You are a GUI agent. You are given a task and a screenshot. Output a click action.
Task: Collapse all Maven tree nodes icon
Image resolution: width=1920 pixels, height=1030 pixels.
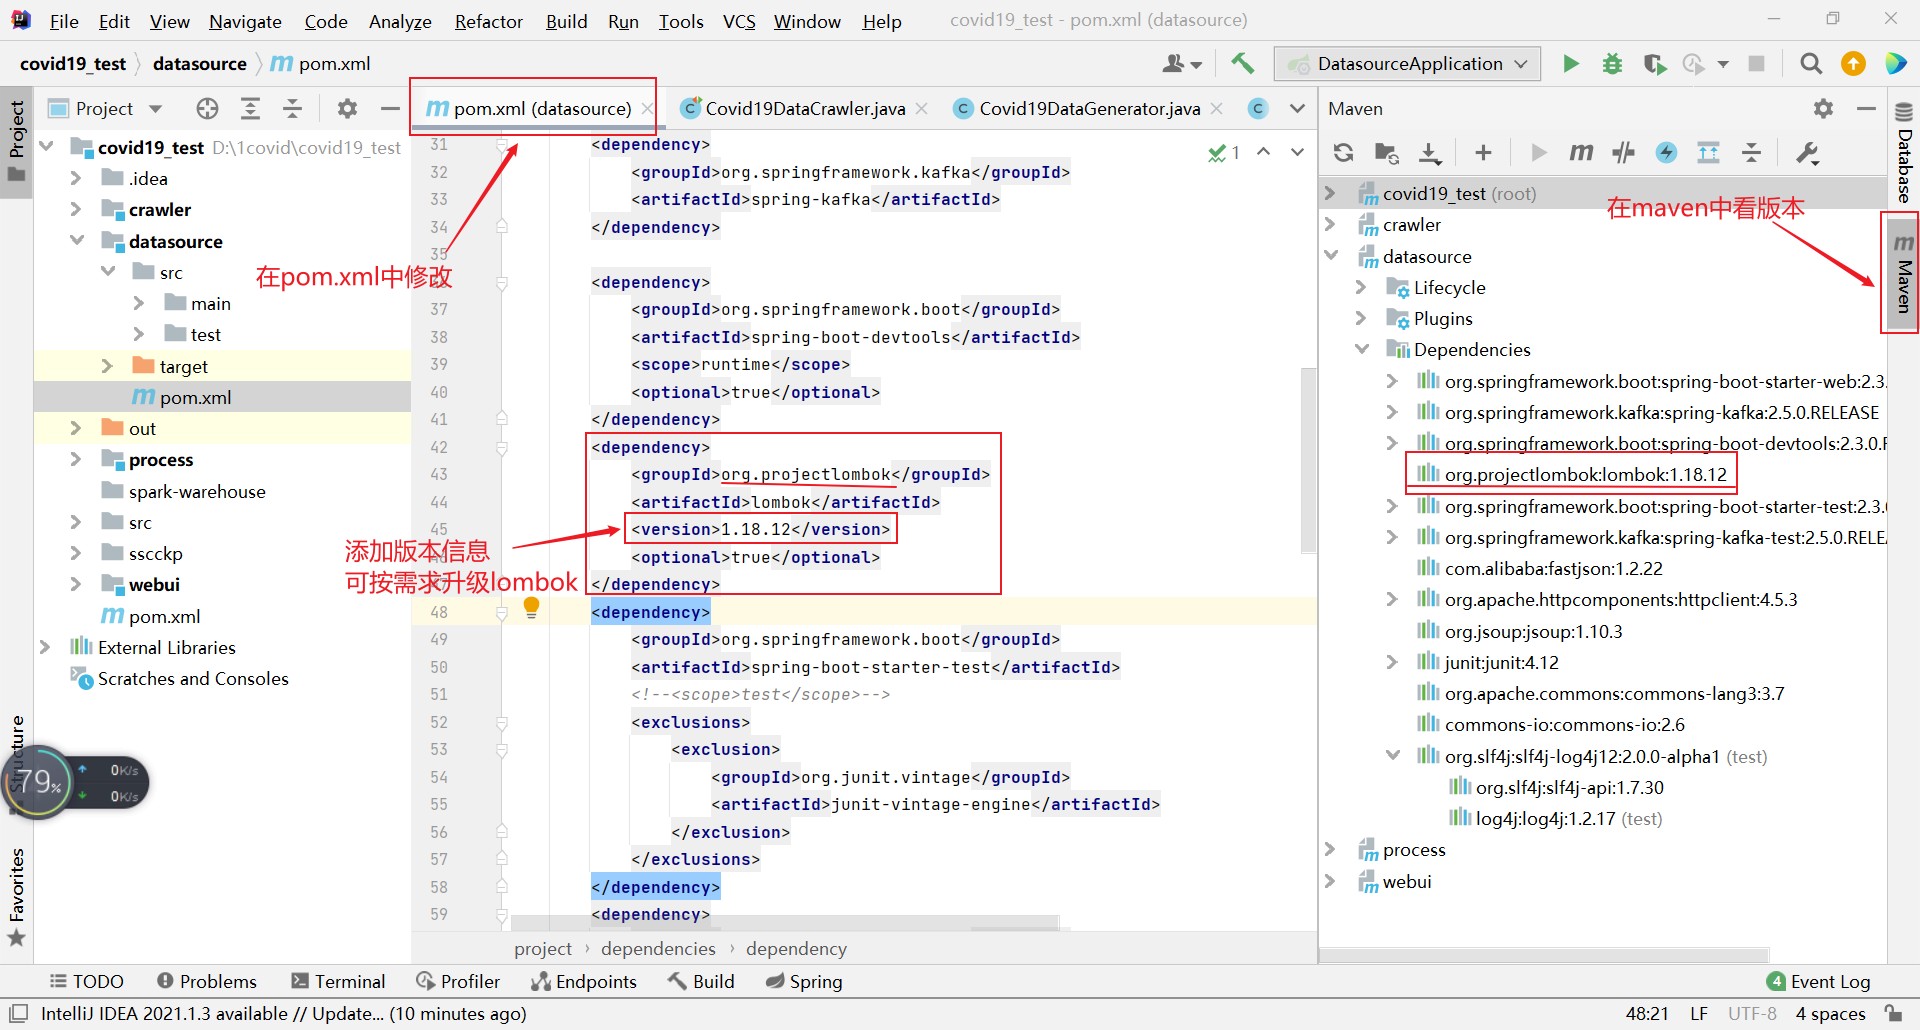[x=1751, y=152]
